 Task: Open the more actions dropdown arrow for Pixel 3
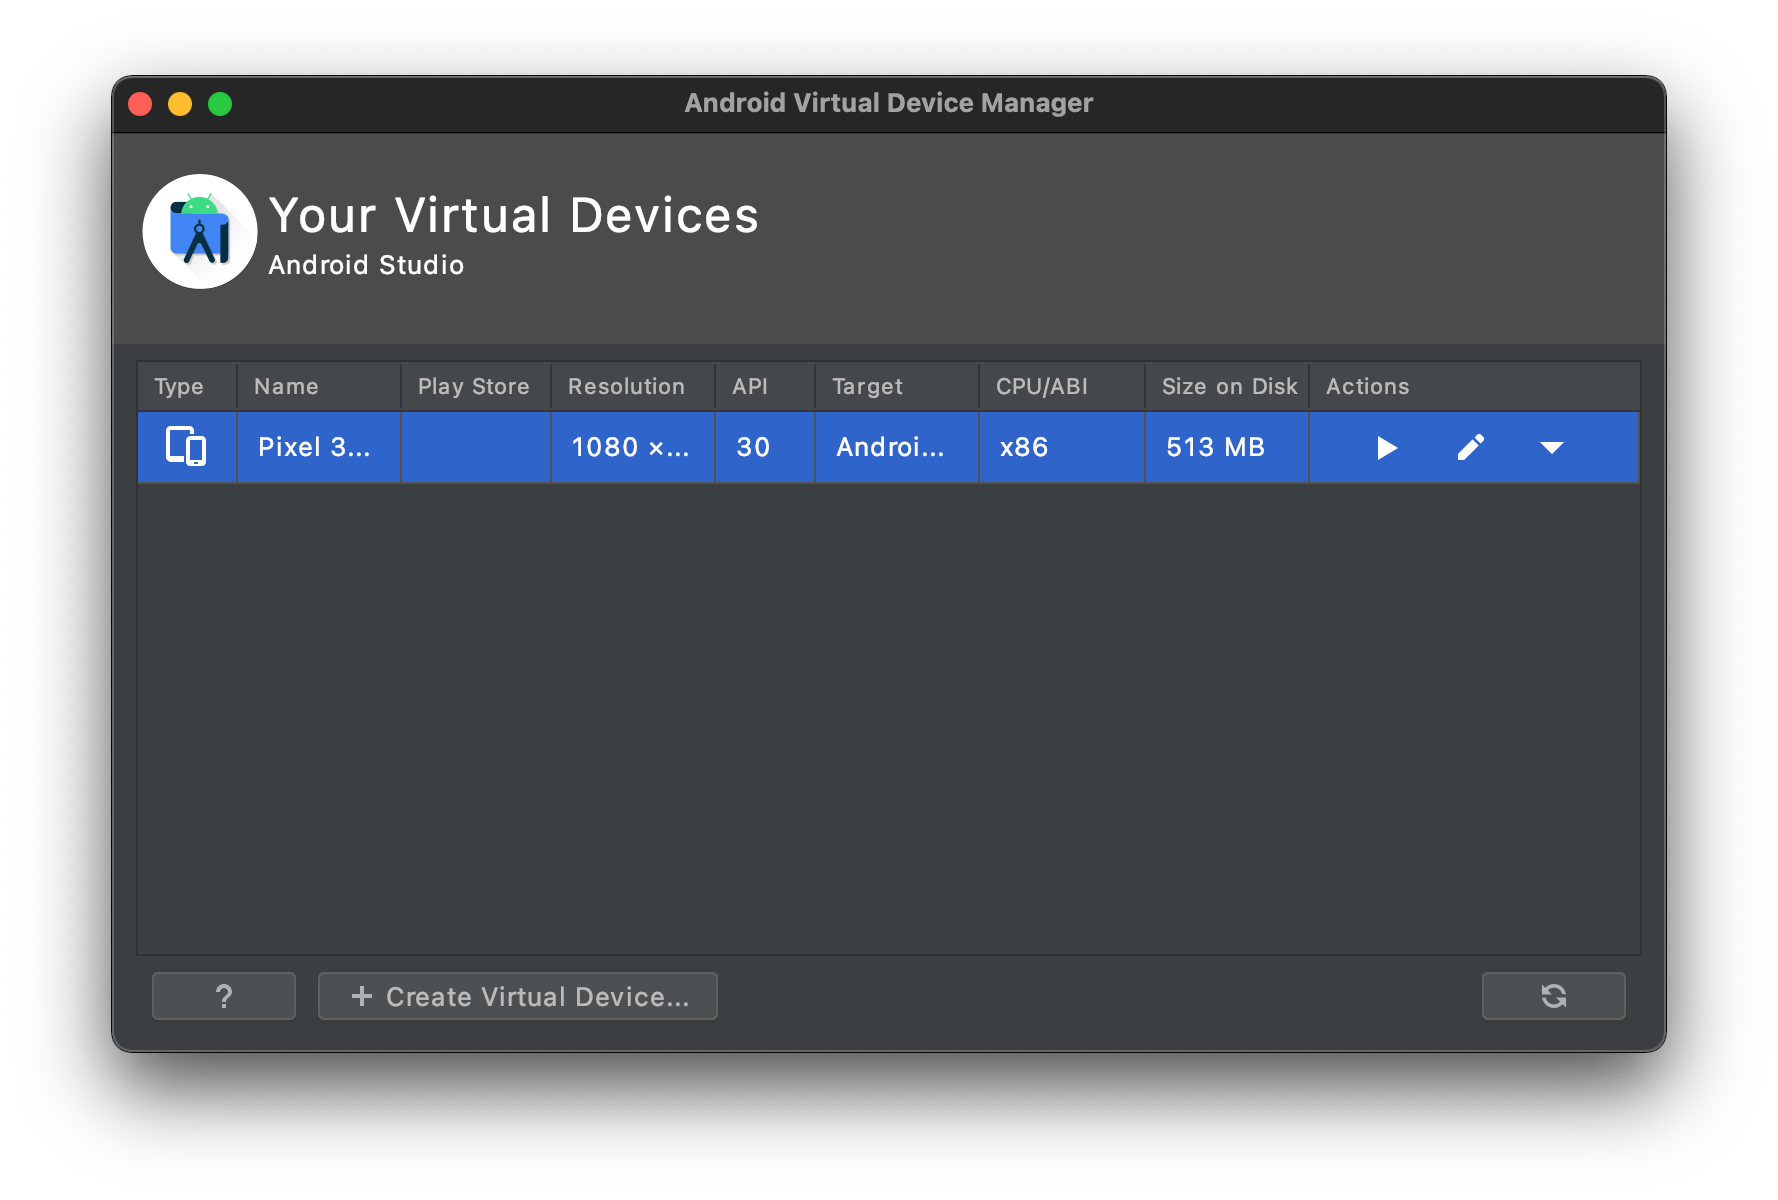click(x=1552, y=447)
